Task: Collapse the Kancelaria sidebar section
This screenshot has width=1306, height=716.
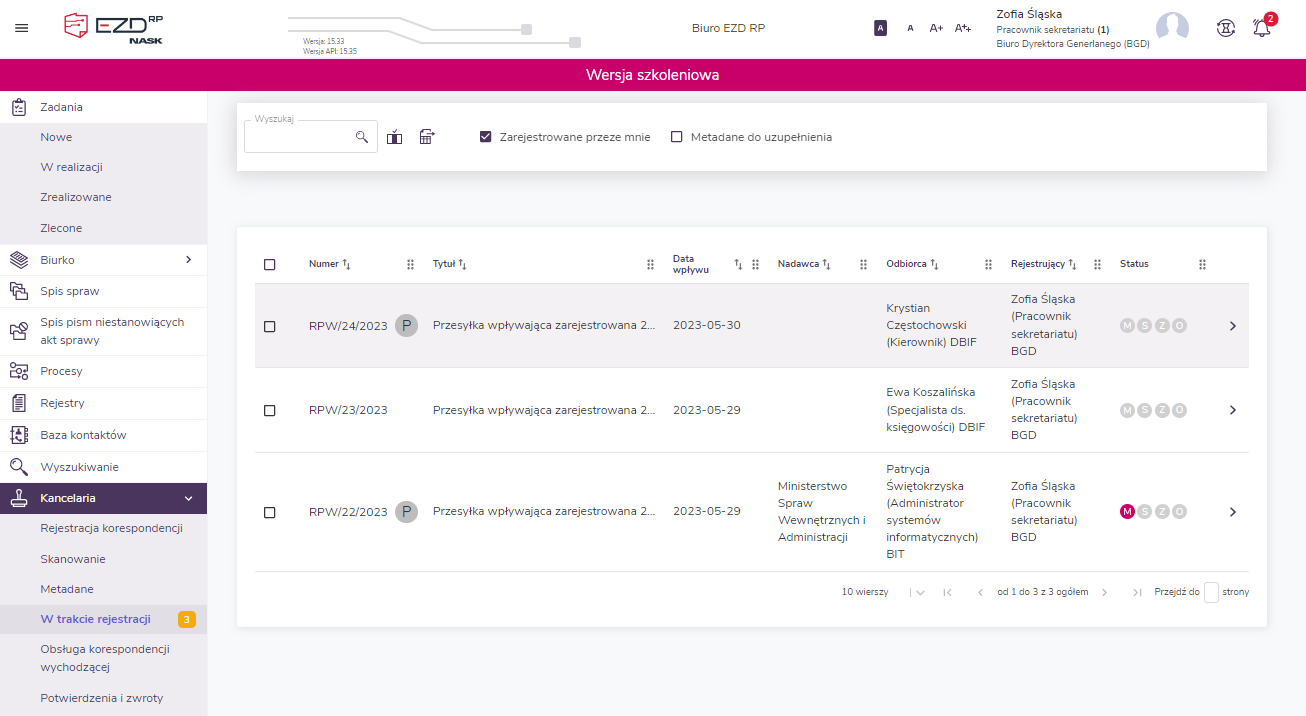Action: [x=188, y=498]
